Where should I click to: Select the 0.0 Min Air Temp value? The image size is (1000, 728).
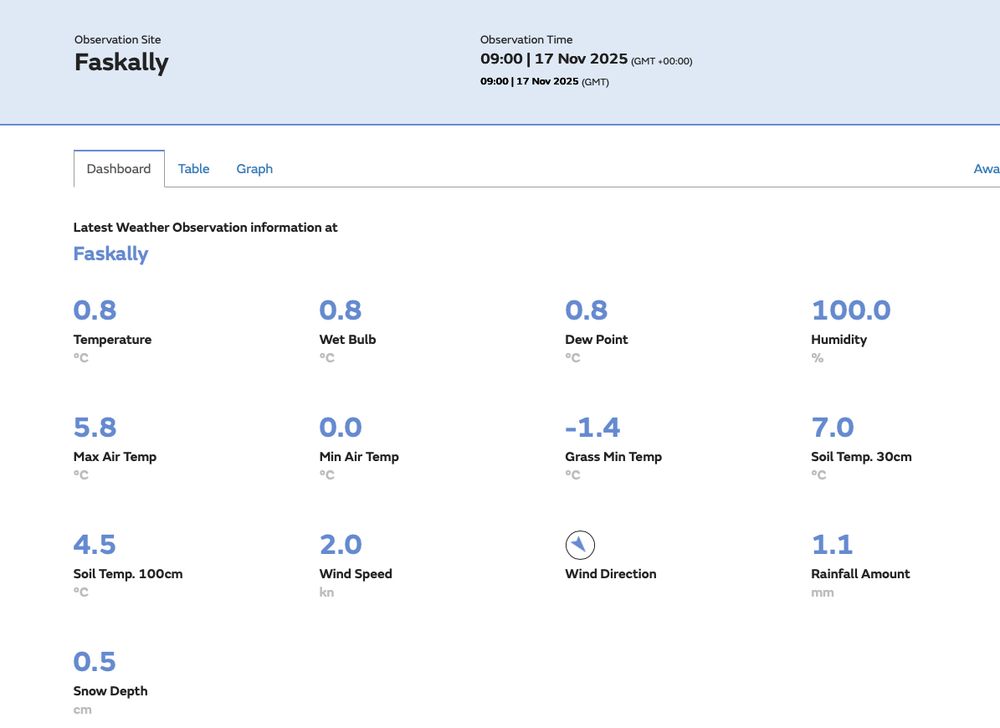click(x=340, y=427)
